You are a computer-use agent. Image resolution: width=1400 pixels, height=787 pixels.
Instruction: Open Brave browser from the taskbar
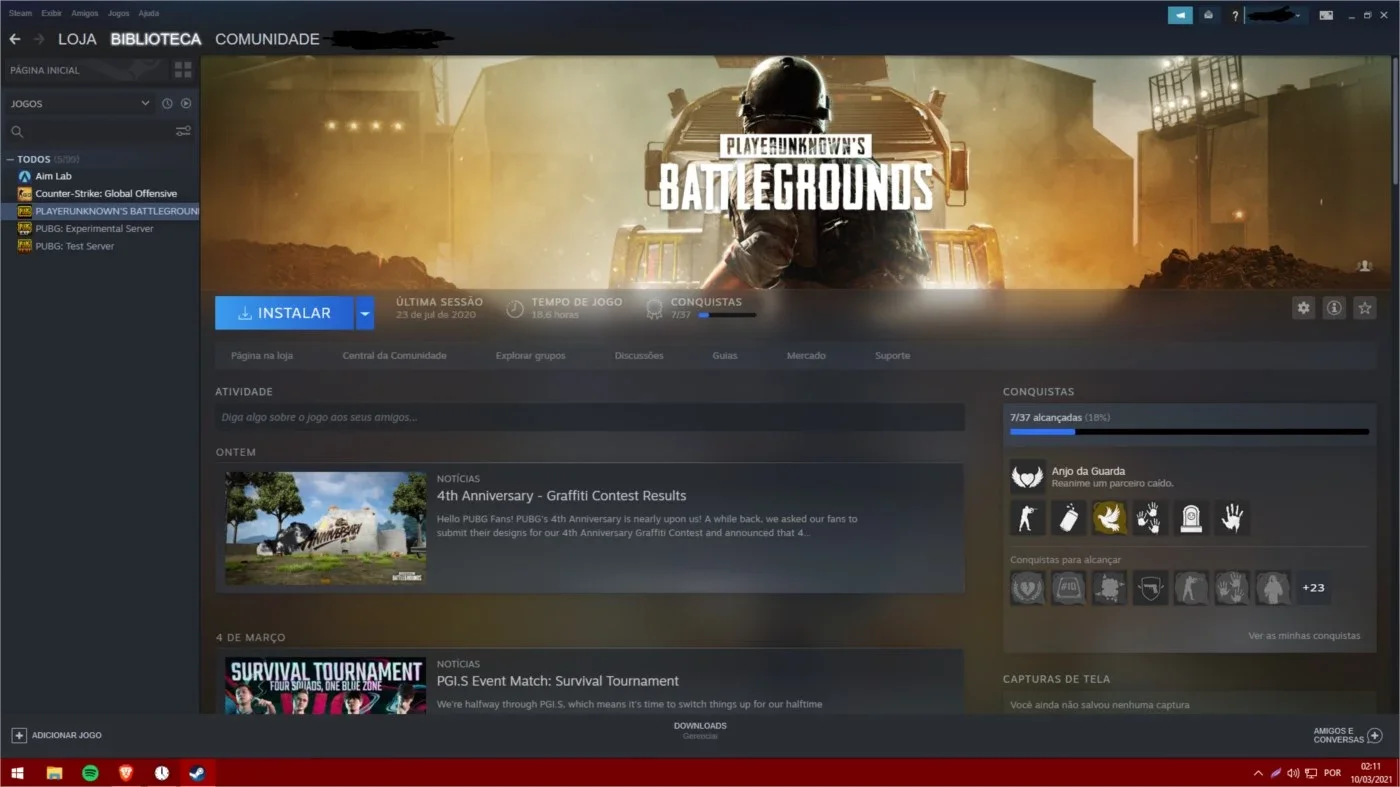pos(125,773)
